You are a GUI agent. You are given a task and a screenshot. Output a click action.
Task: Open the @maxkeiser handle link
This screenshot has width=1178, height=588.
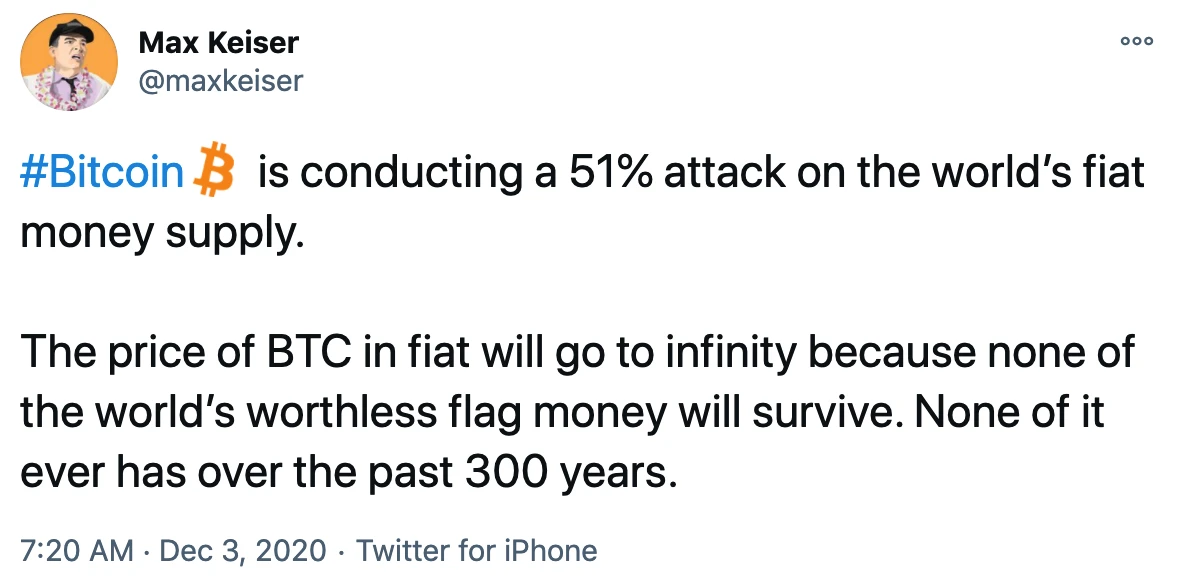(x=221, y=80)
